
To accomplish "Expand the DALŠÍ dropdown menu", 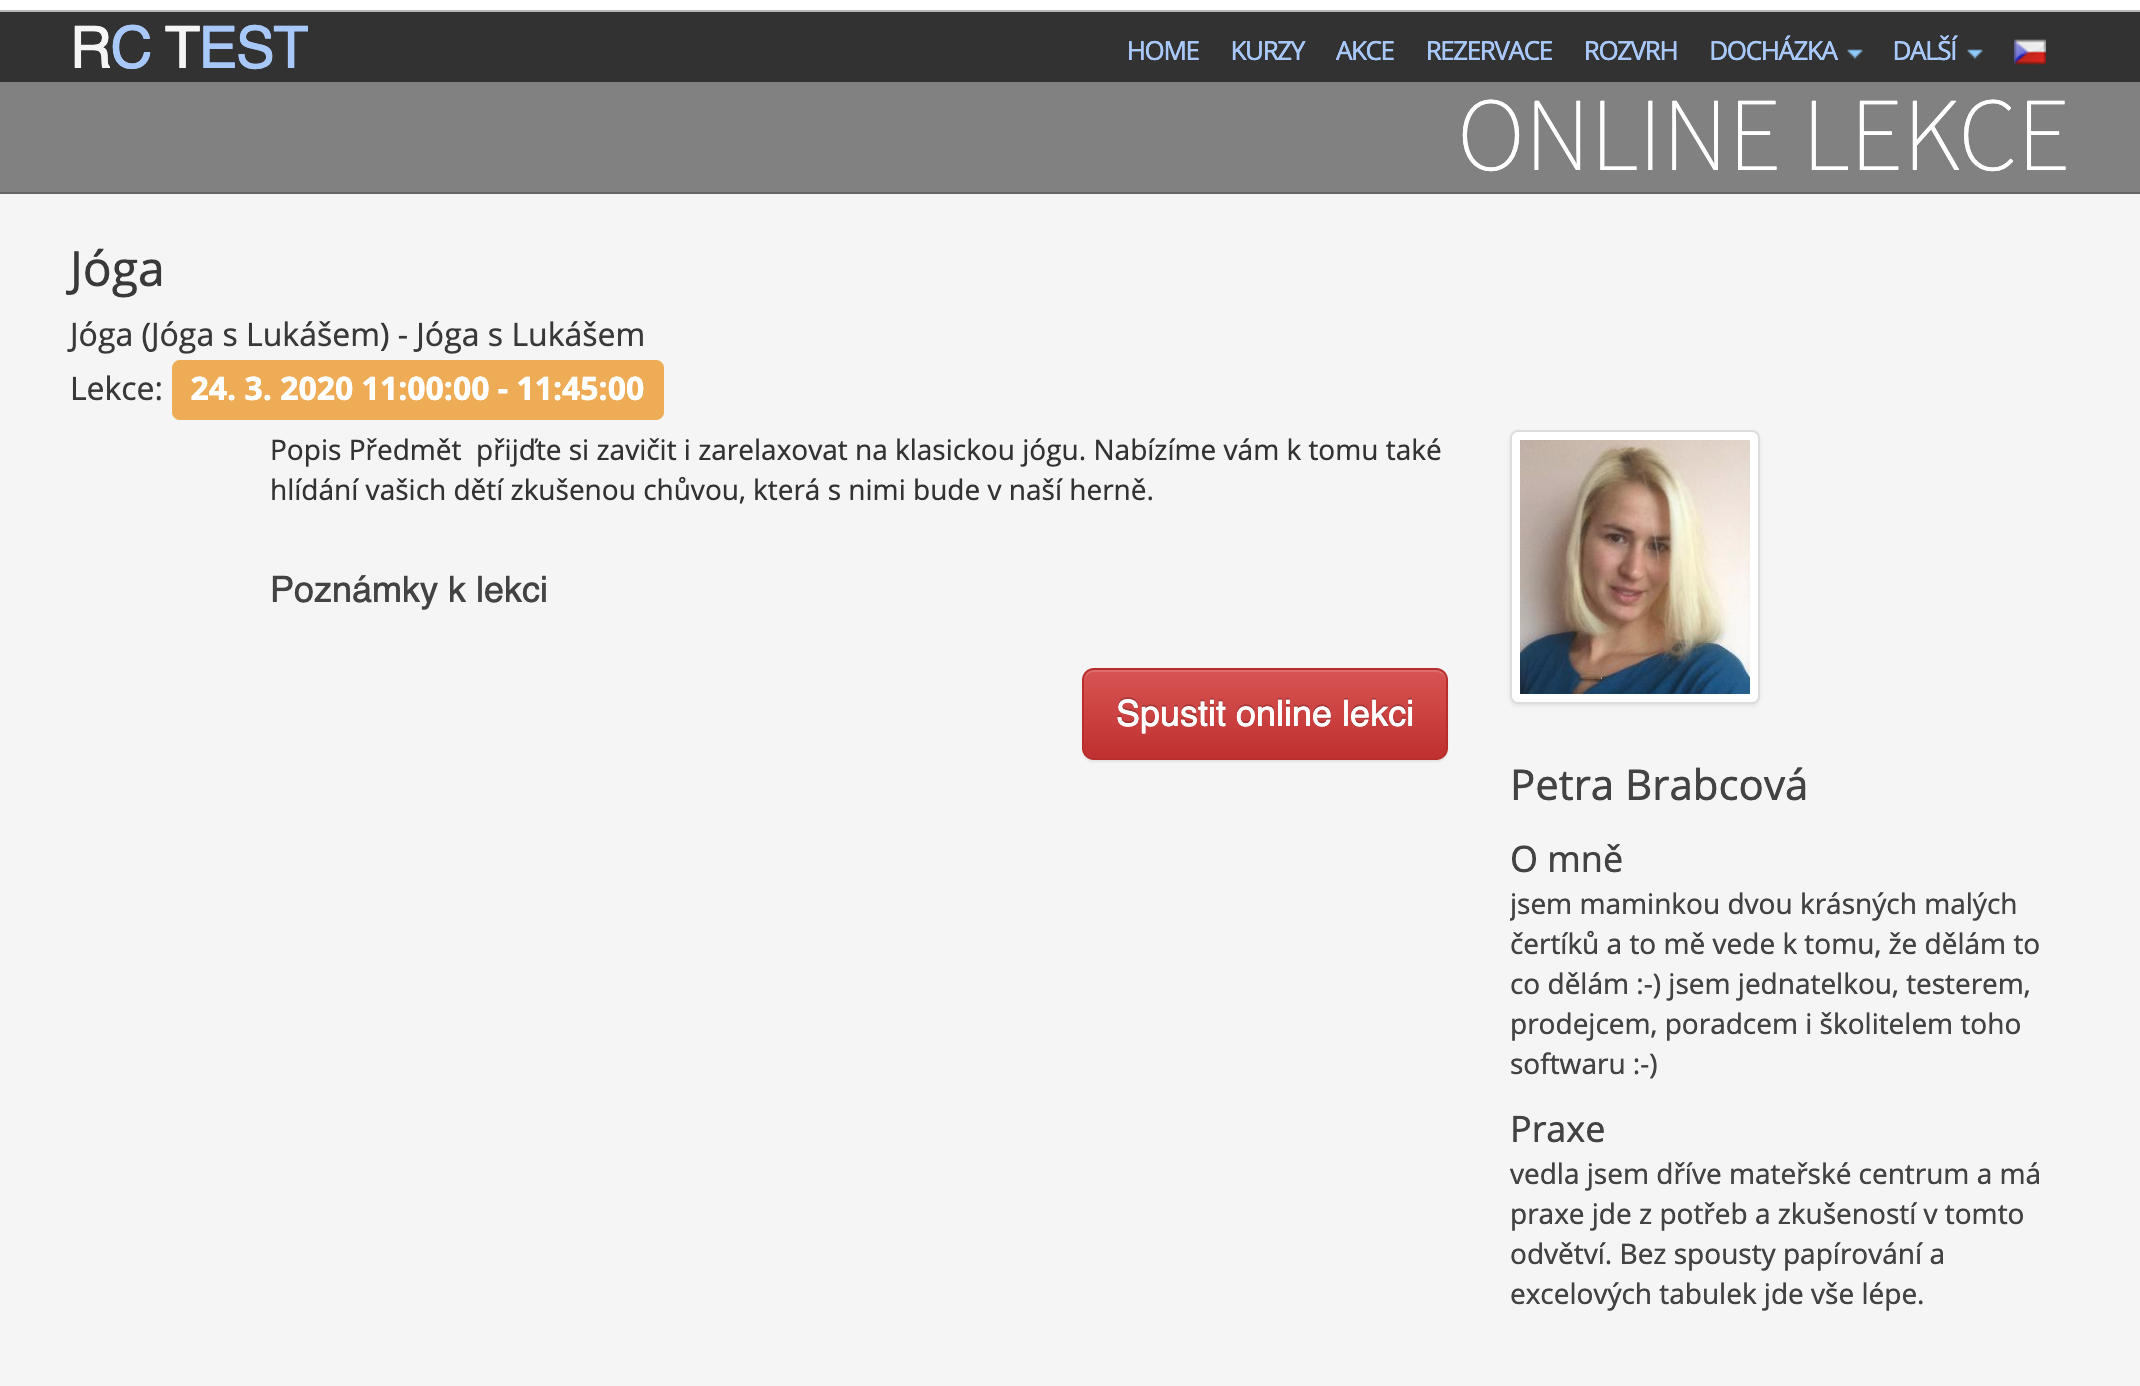I will 1925,51.
